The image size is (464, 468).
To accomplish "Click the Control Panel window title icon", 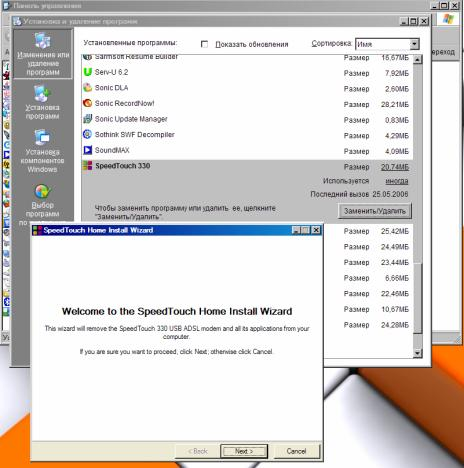I will click(6, 6).
